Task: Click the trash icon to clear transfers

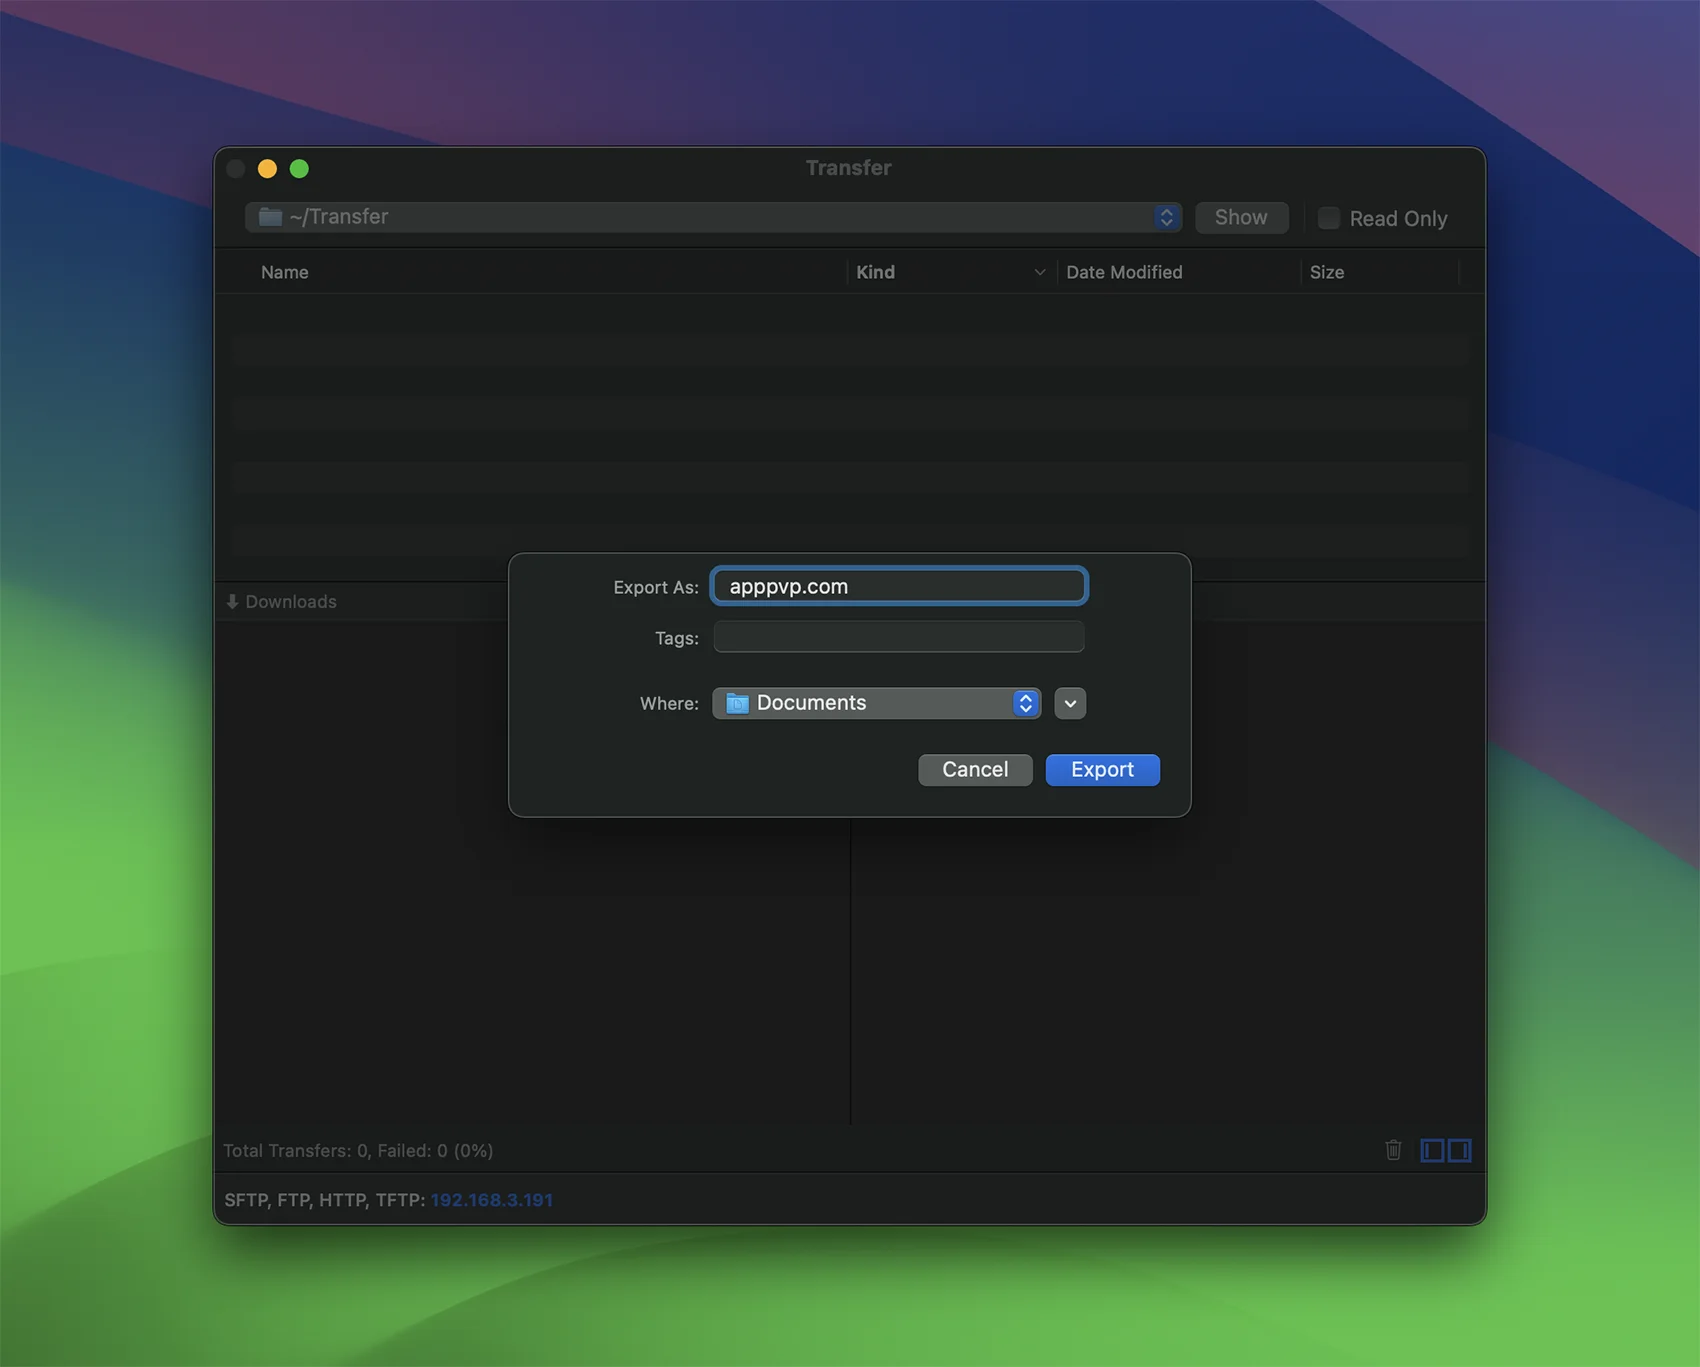Action: pos(1393,1150)
